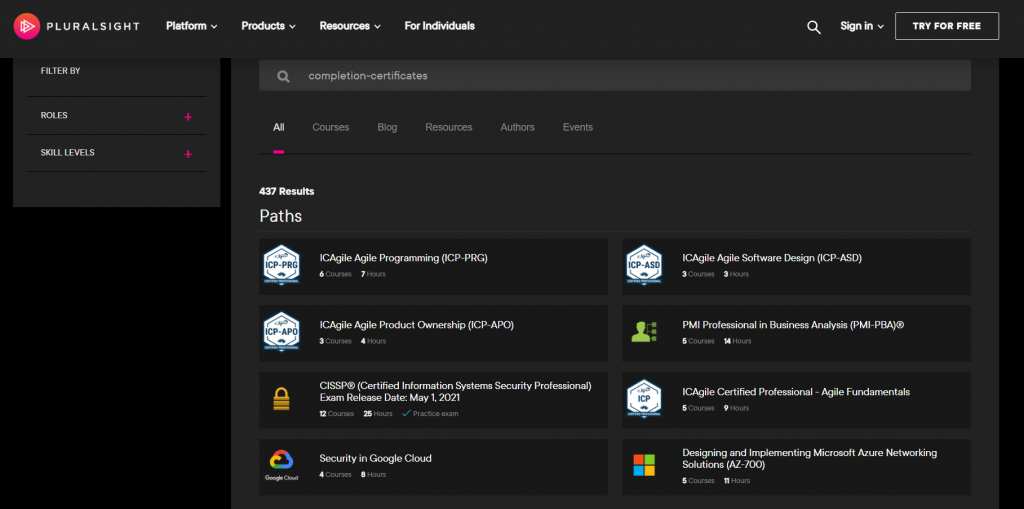Click the ICP-PRG badge icon
This screenshot has width=1024, height=509.
tap(281, 265)
